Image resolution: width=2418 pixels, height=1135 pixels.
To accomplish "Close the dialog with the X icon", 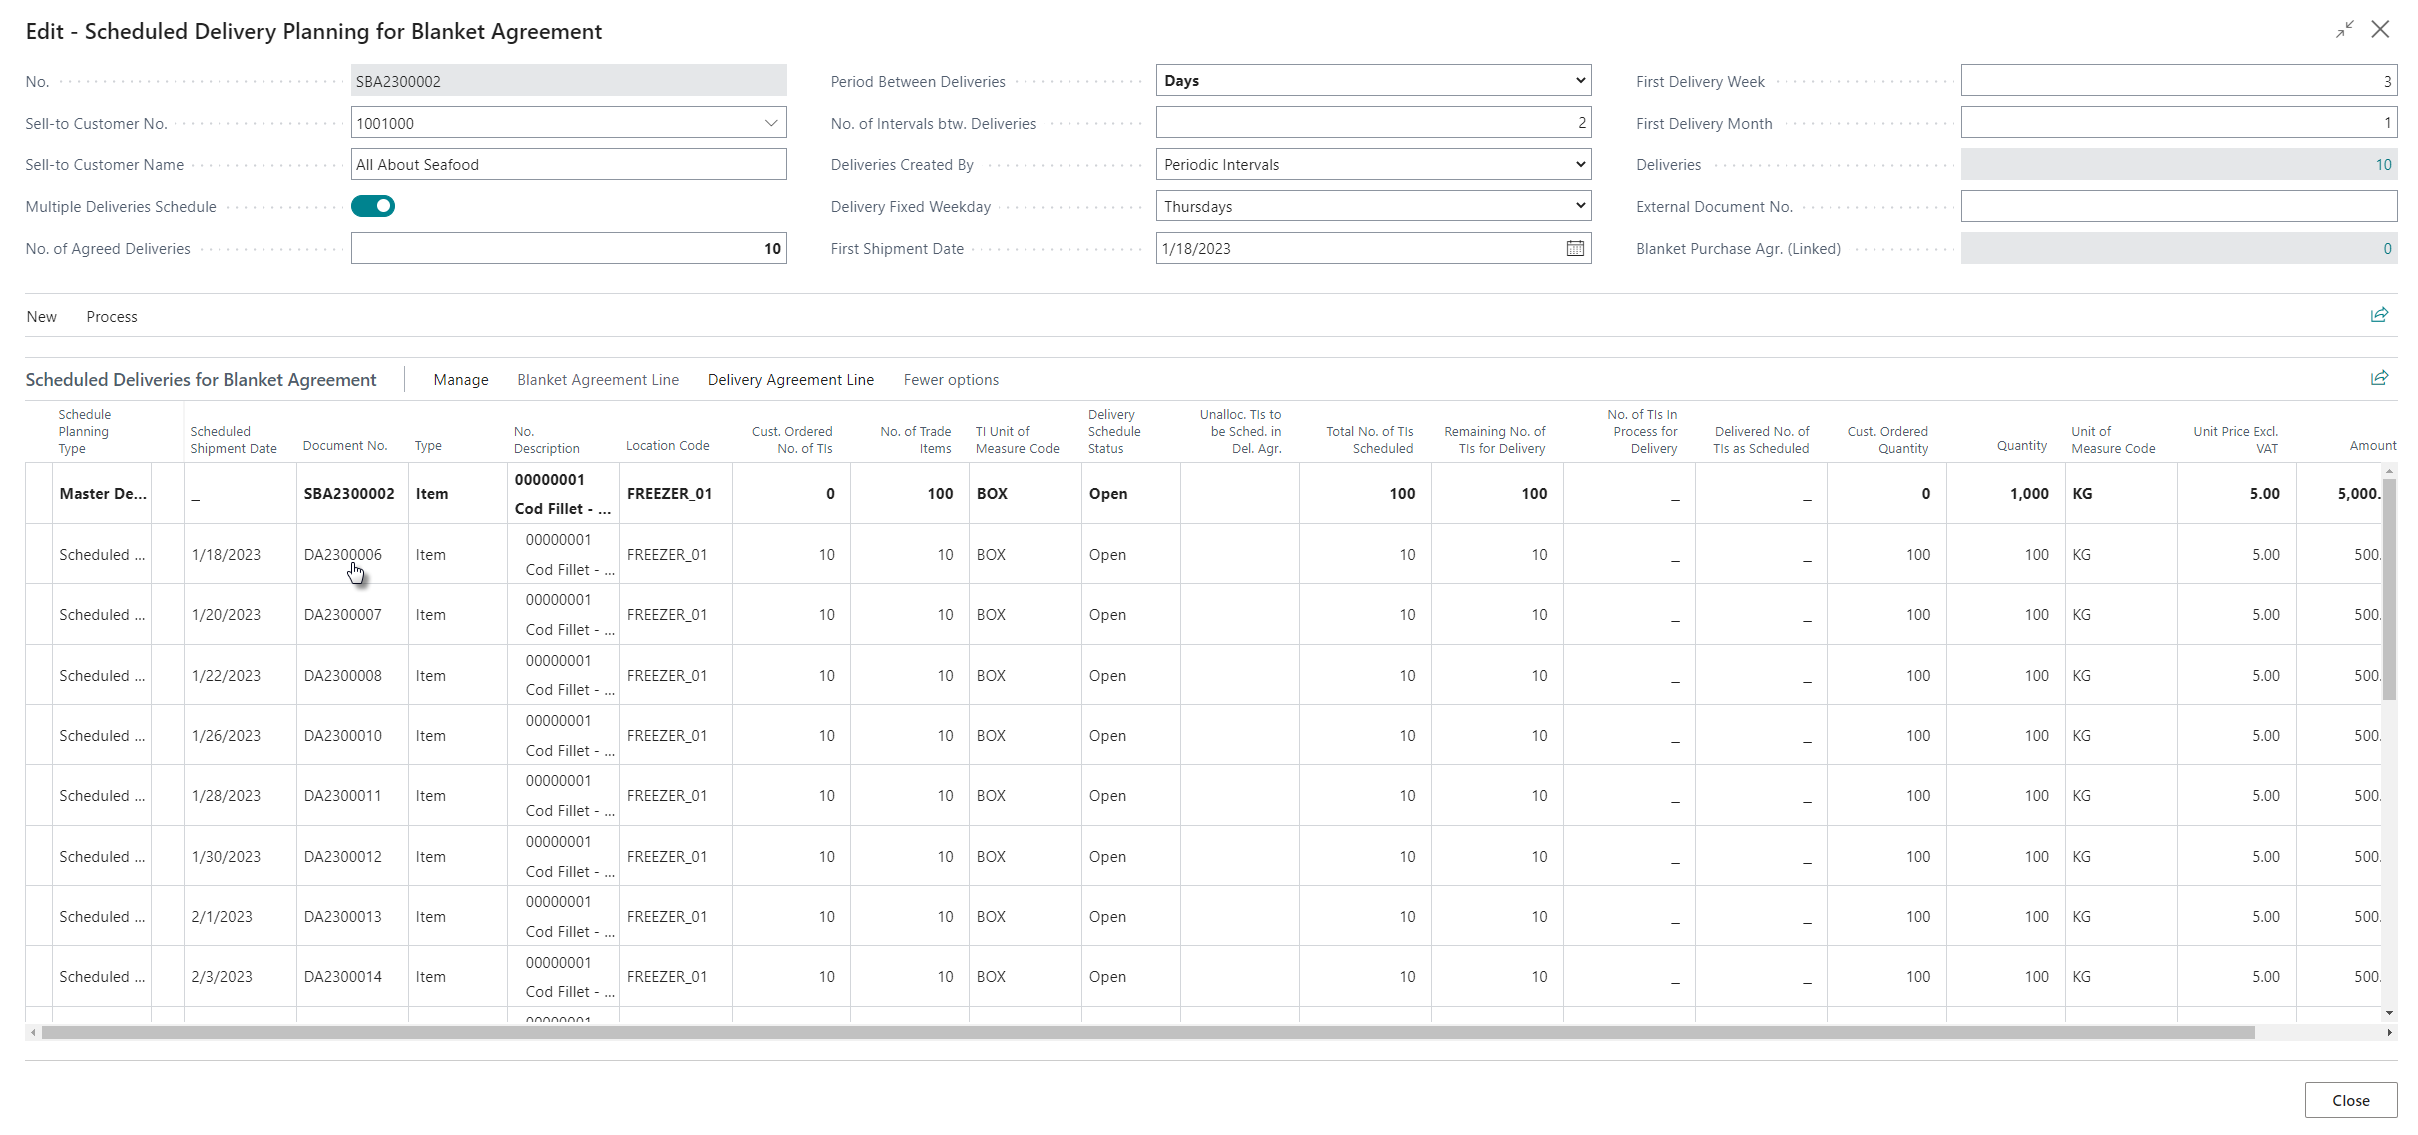I will (x=2381, y=30).
